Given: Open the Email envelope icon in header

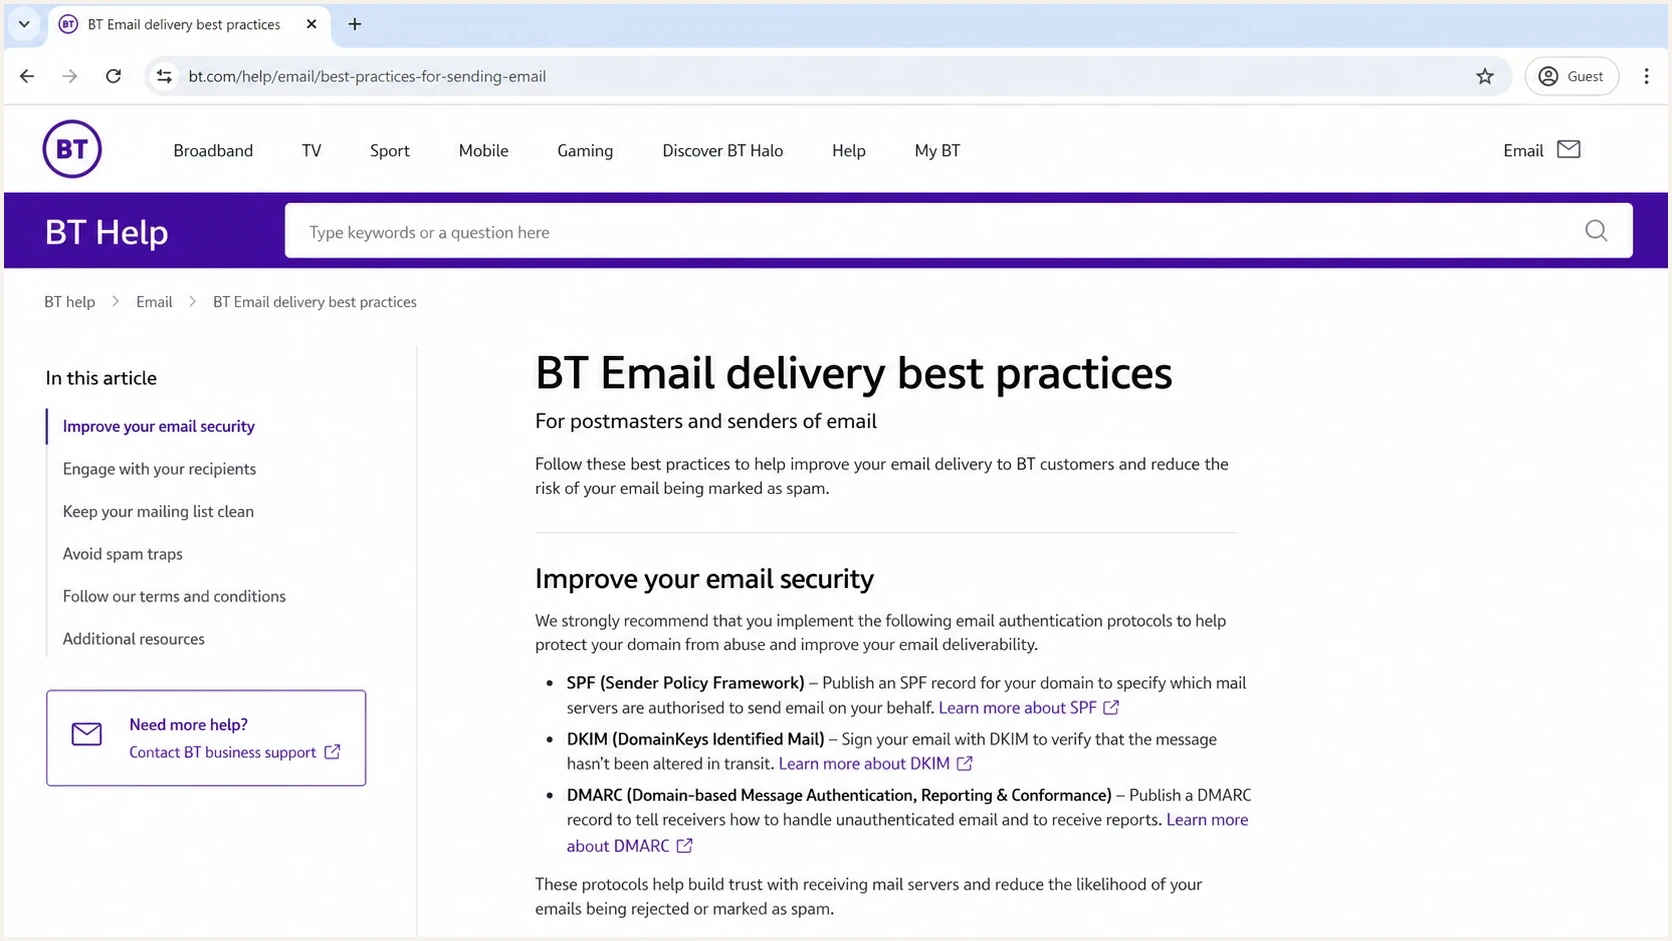Looking at the screenshot, I should [1569, 149].
